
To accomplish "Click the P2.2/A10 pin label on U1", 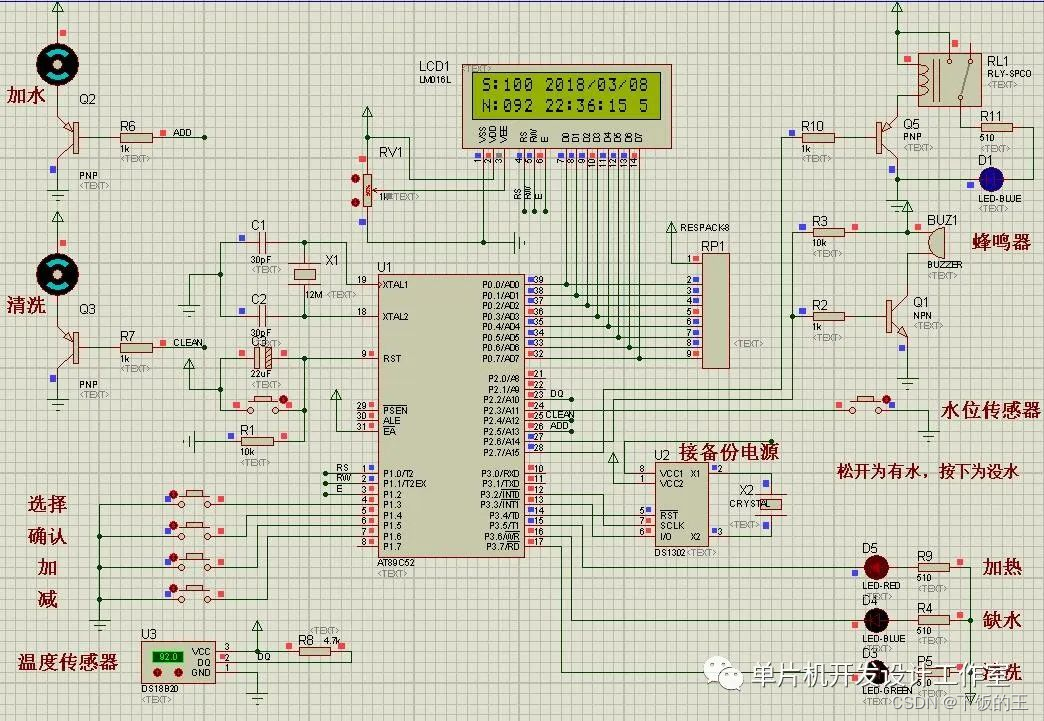I will tap(502, 399).
